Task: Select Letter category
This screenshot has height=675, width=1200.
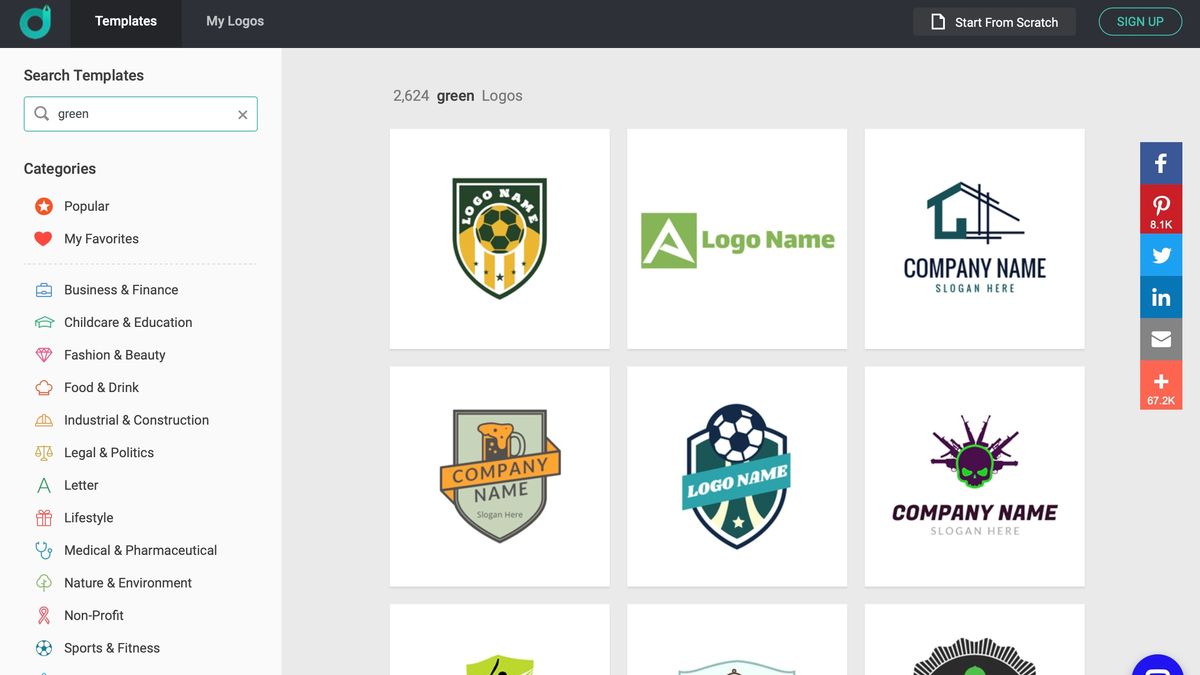Action: coord(81,486)
